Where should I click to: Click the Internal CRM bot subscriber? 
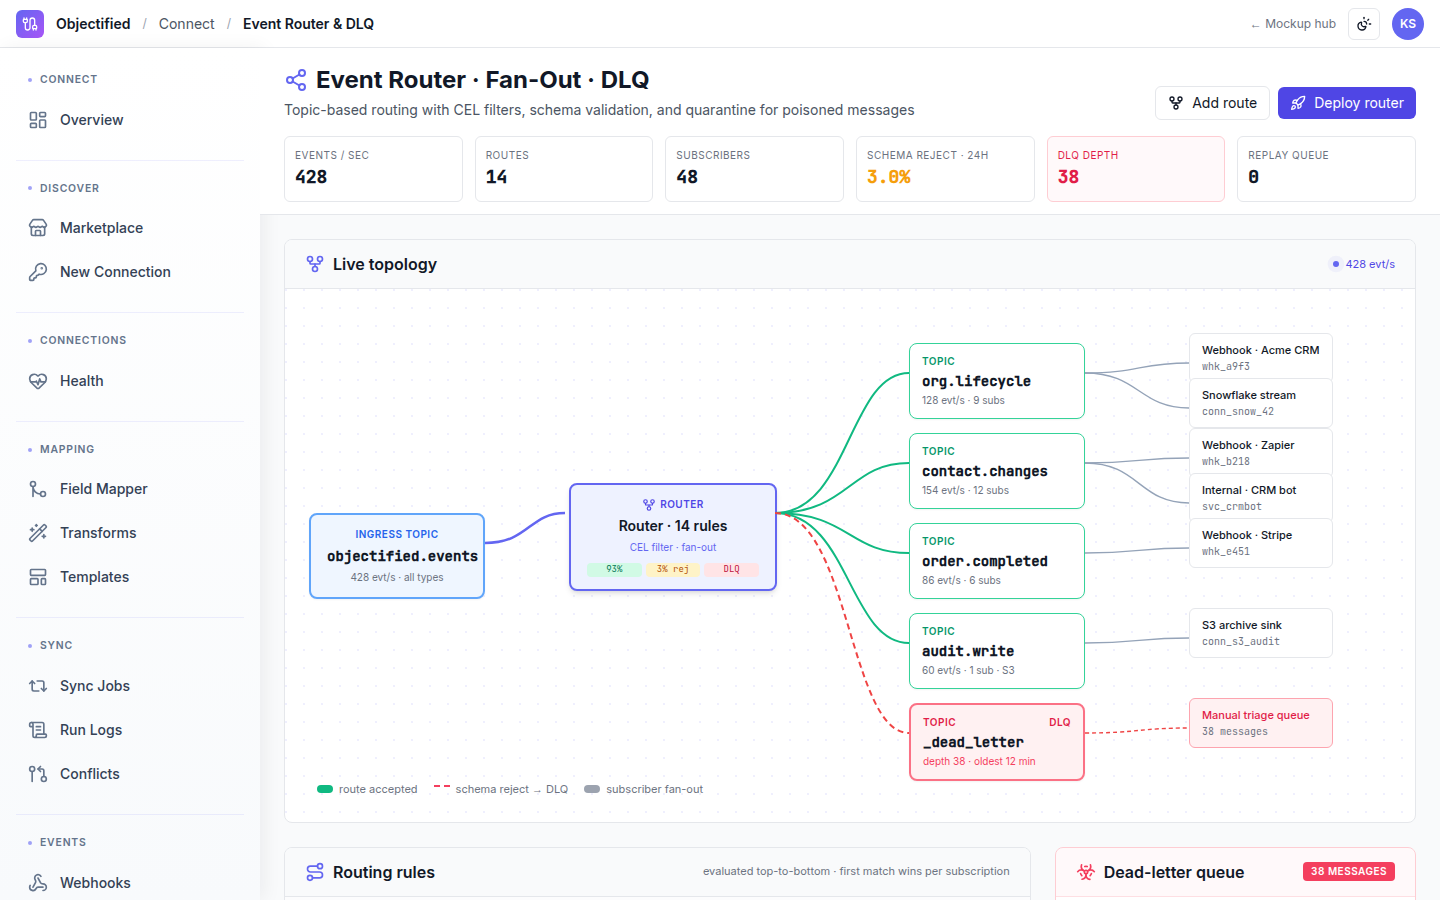click(x=1261, y=498)
